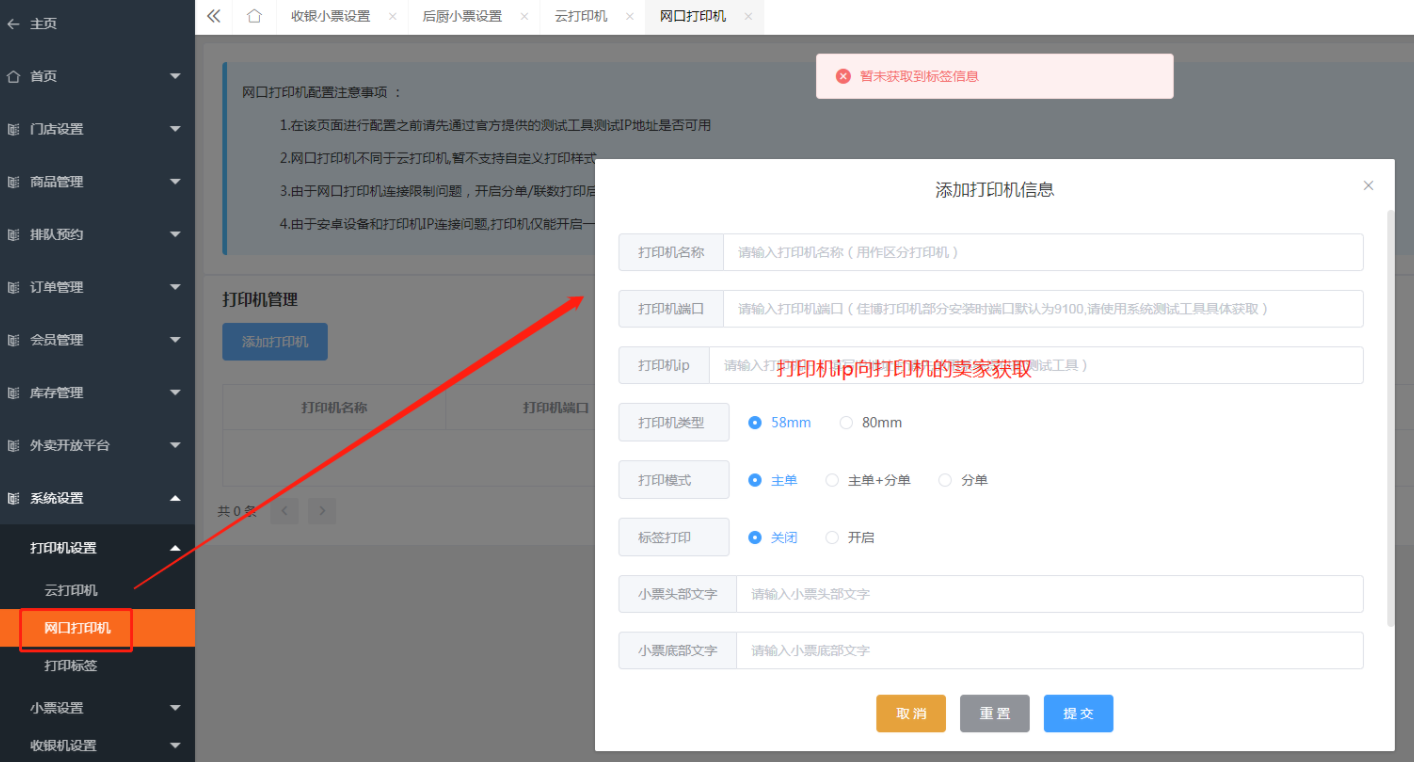Viewport: 1414px width, 762px height.
Task: Switch to 云打印机 tab
Action: click(581, 17)
